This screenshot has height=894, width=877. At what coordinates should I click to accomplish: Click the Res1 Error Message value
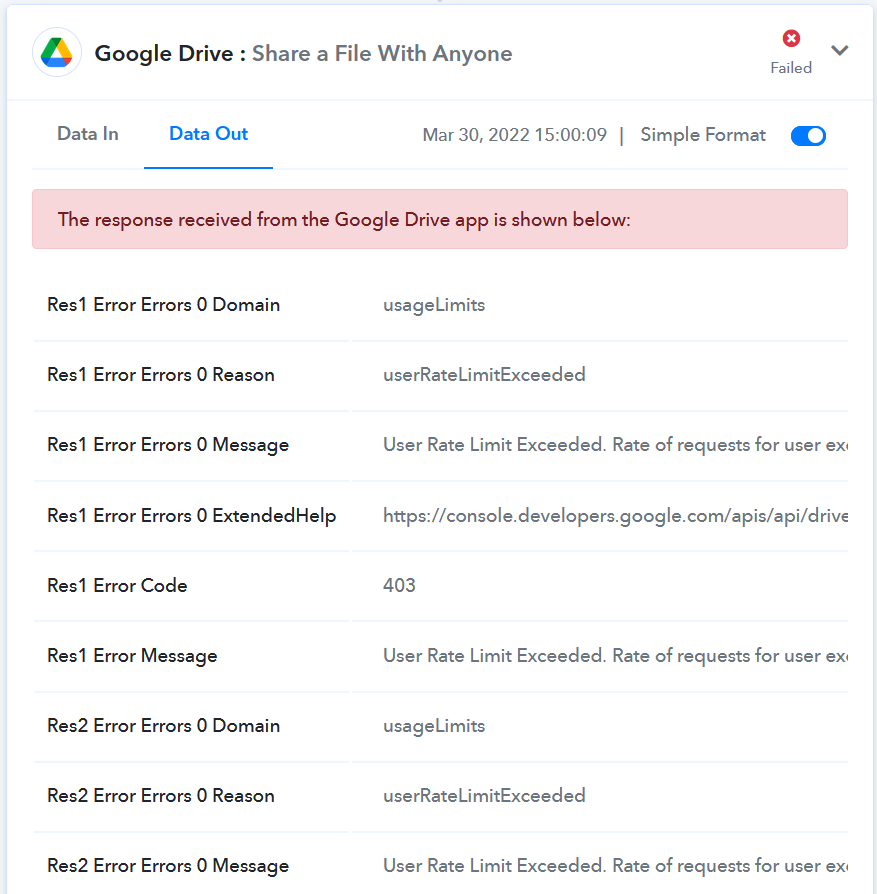pyautogui.click(x=615, y=656)
